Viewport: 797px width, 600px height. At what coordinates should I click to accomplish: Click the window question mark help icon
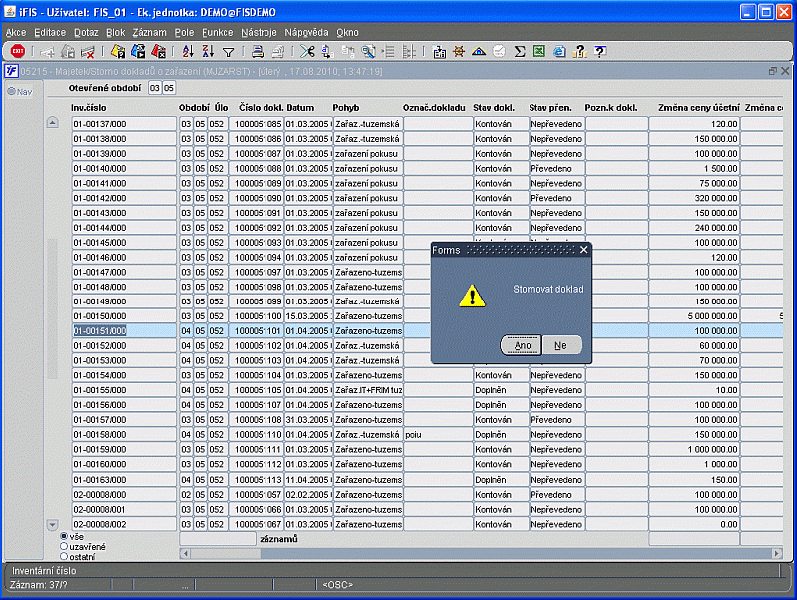tap(600, 51)
